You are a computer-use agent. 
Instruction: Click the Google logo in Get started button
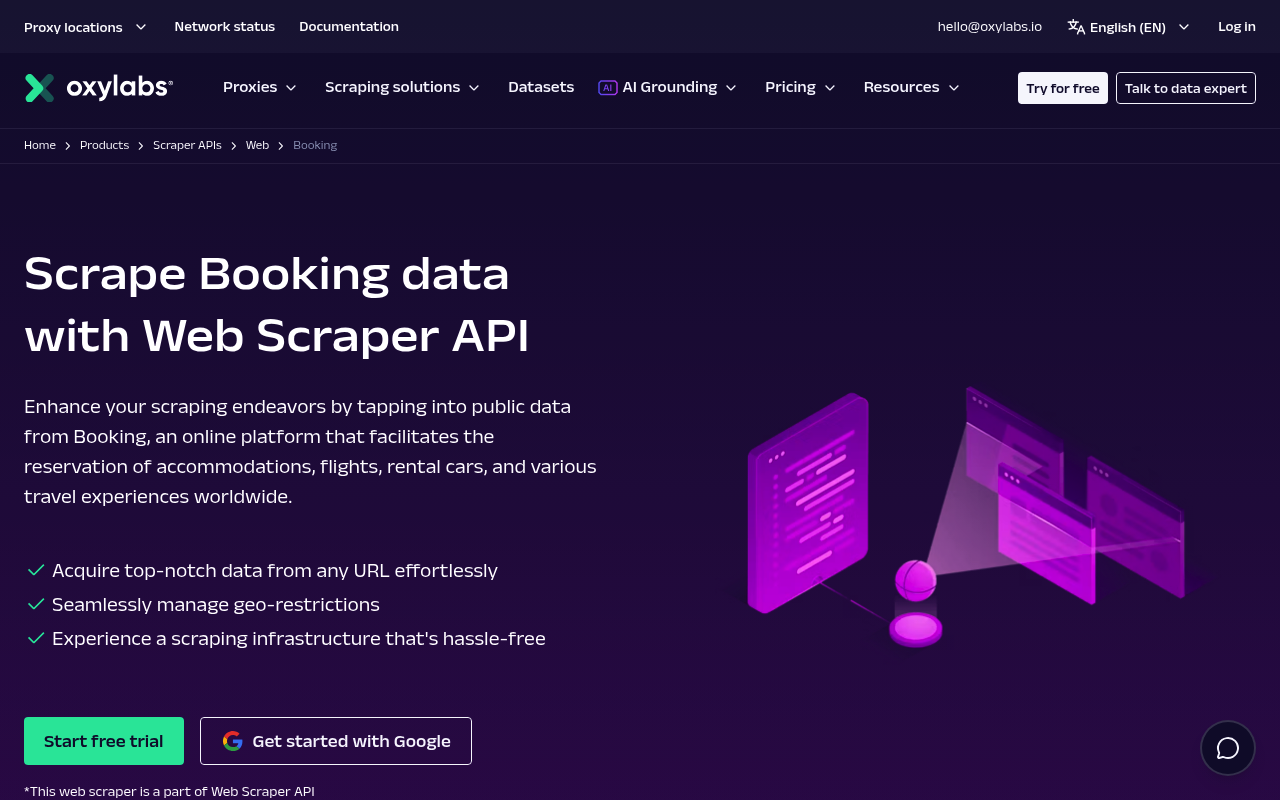point(233,741)
